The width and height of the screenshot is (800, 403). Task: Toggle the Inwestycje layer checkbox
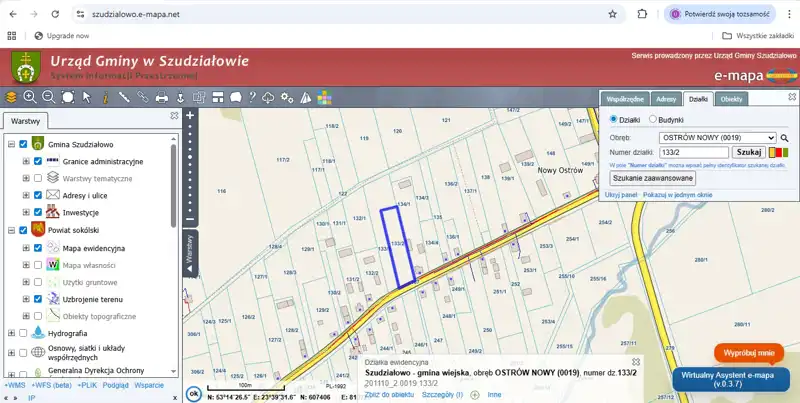38,212
